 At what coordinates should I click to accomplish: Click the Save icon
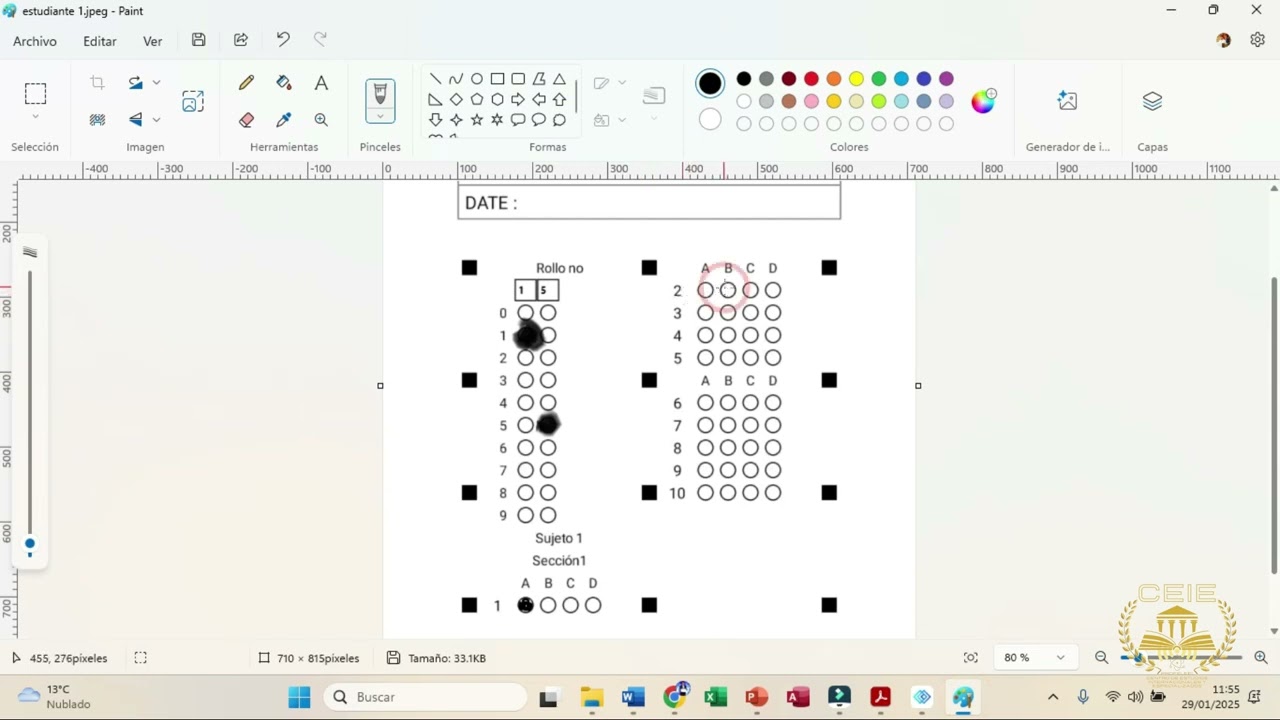199,40
